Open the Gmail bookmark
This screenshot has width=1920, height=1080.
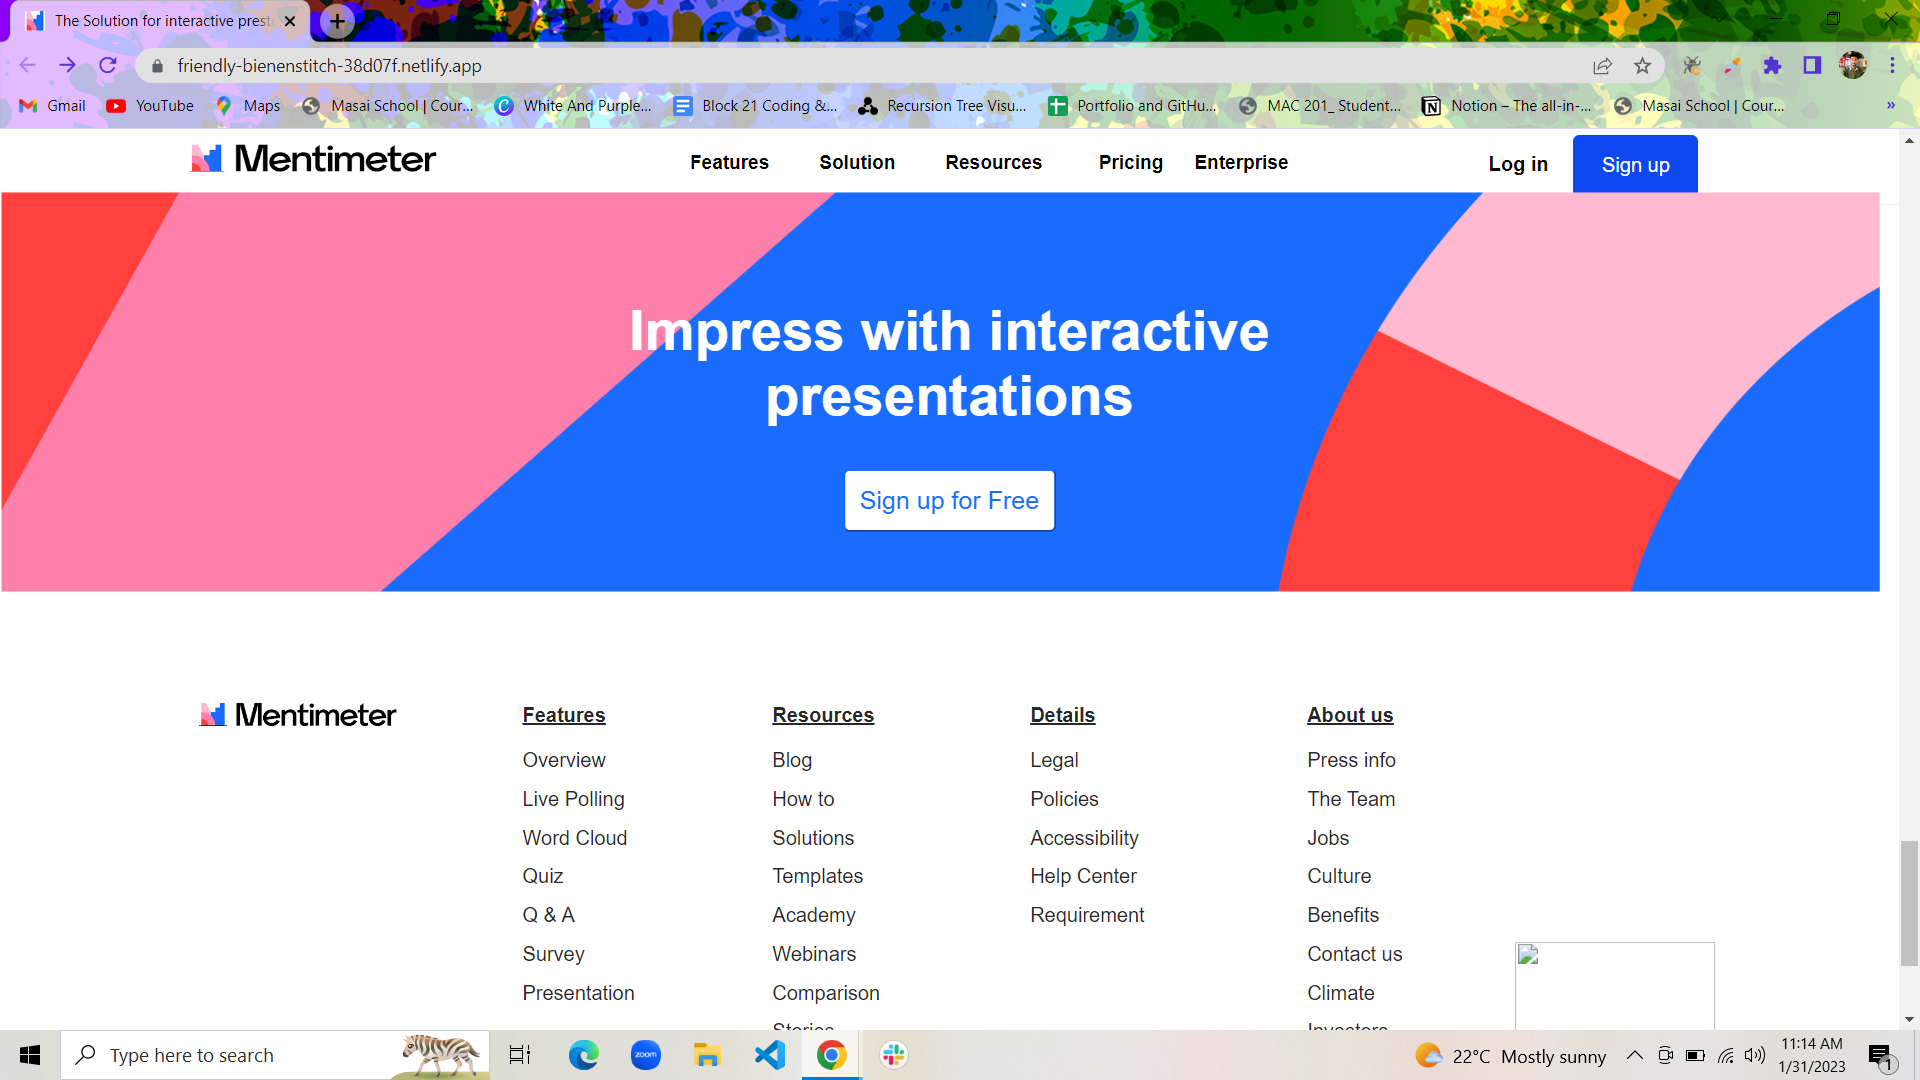[x=53, y=106]
